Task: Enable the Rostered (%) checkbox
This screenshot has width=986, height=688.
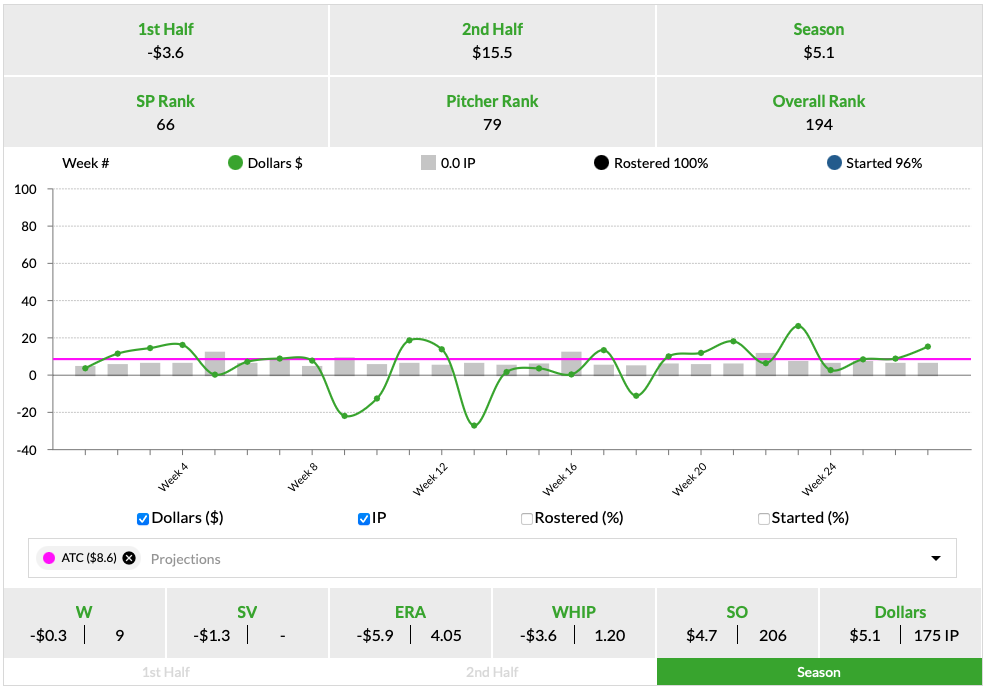Action: click(527, 519)
